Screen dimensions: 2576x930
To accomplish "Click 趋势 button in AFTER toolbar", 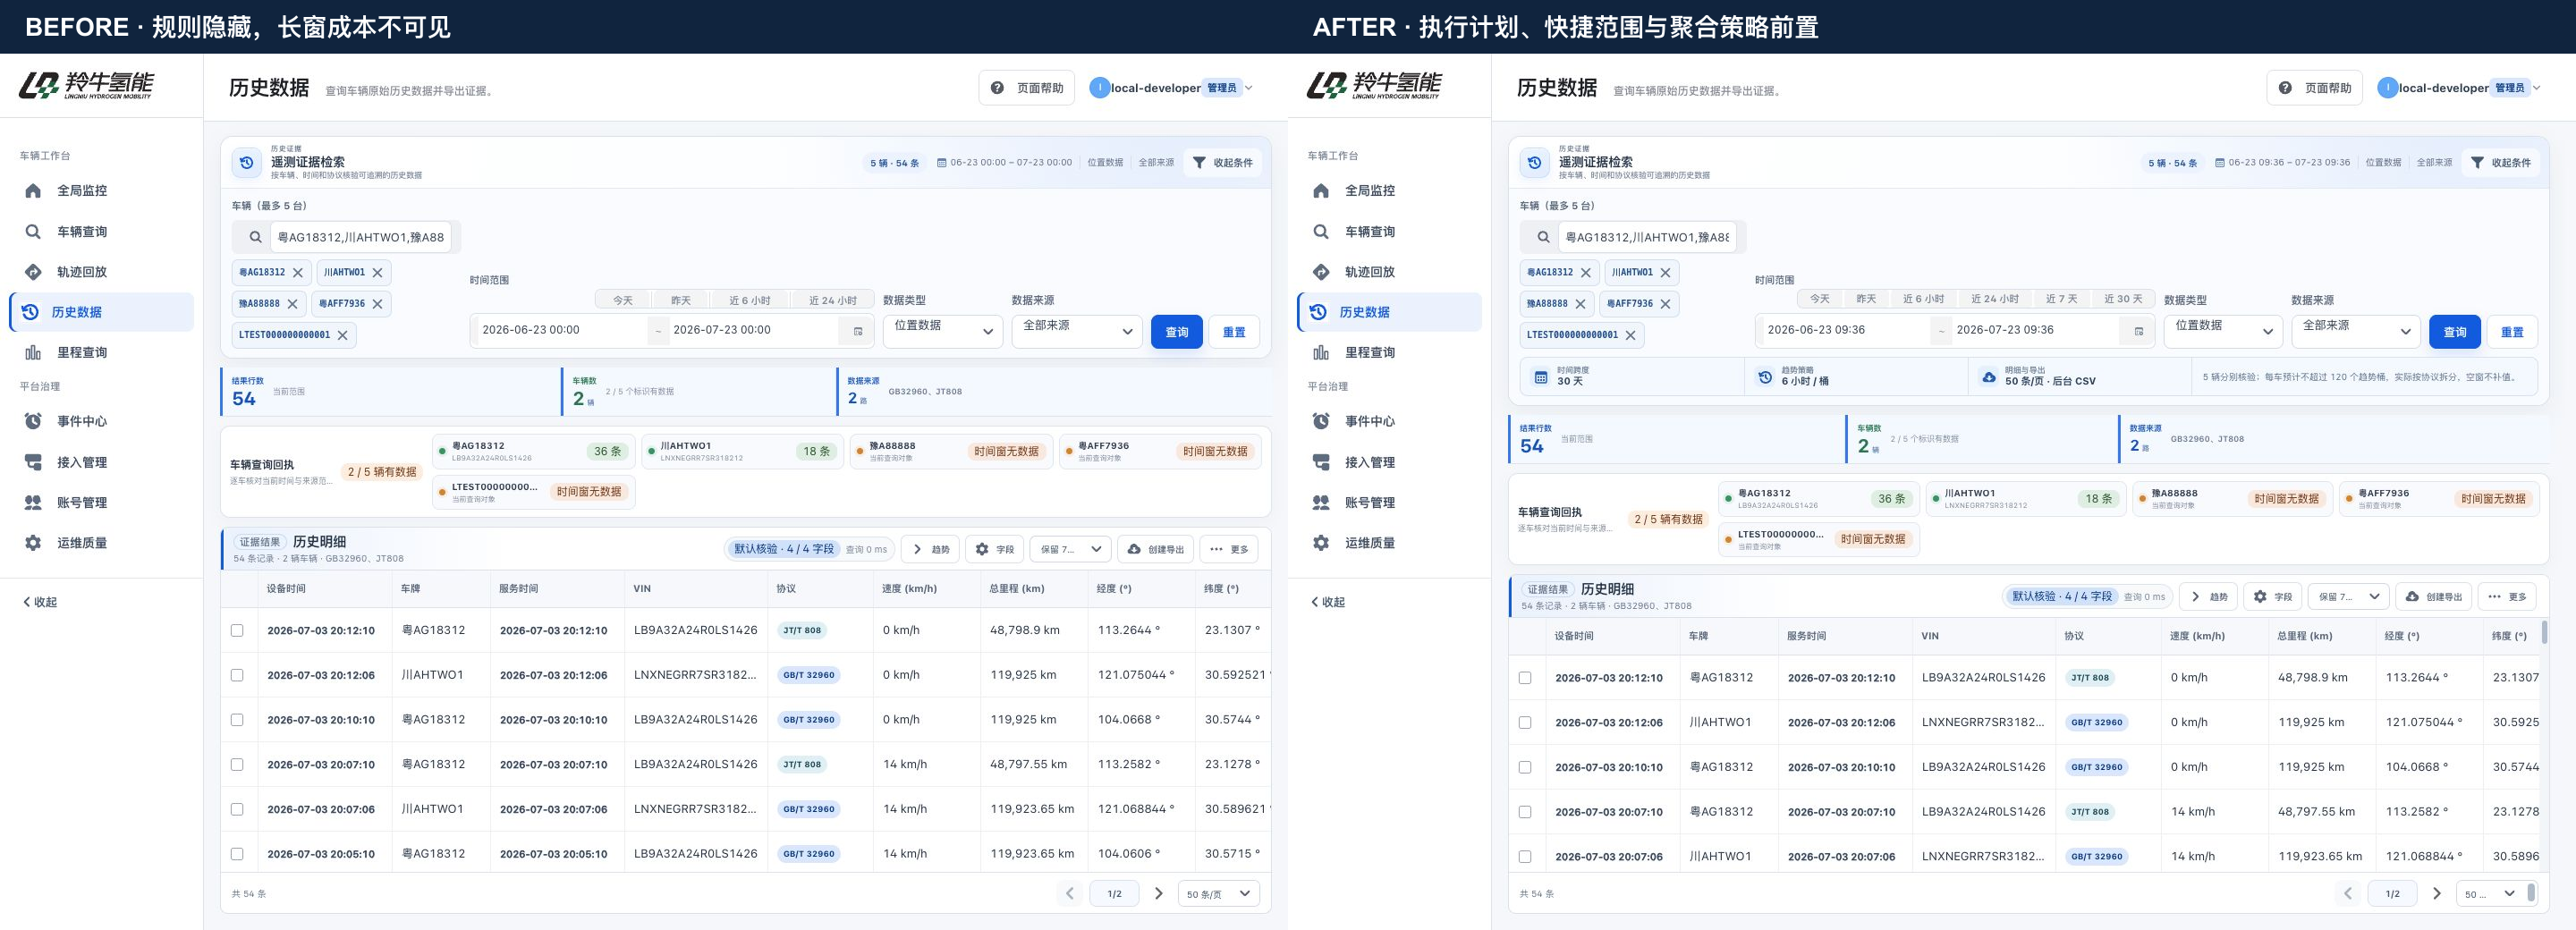I will pyautogui.click(x=2208, y=597).
